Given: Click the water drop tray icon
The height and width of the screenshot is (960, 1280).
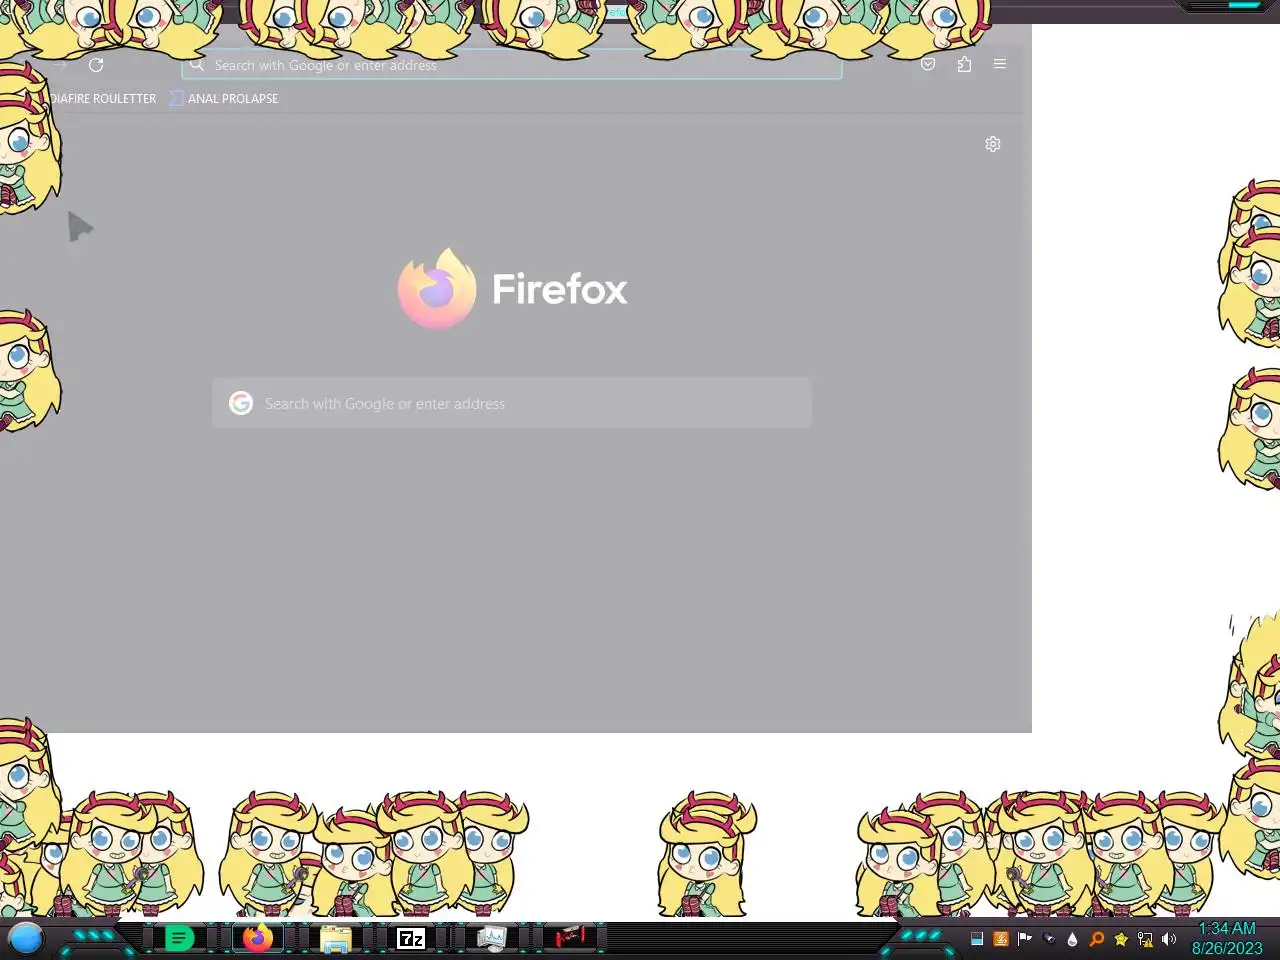Looking at the screenshot, I should (1073, 939).
